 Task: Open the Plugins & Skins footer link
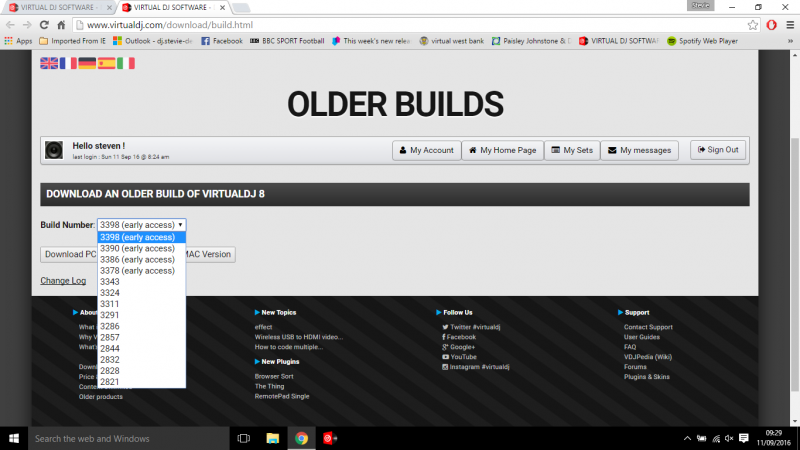[x=646, y=377]
